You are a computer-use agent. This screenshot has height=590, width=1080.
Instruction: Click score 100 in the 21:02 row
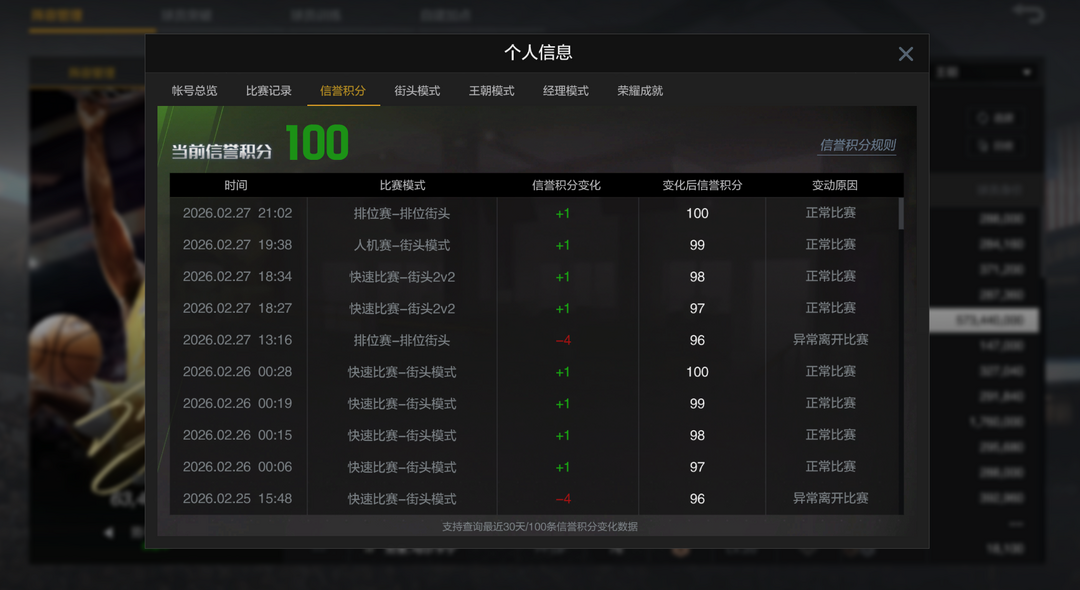click(697, 213)
